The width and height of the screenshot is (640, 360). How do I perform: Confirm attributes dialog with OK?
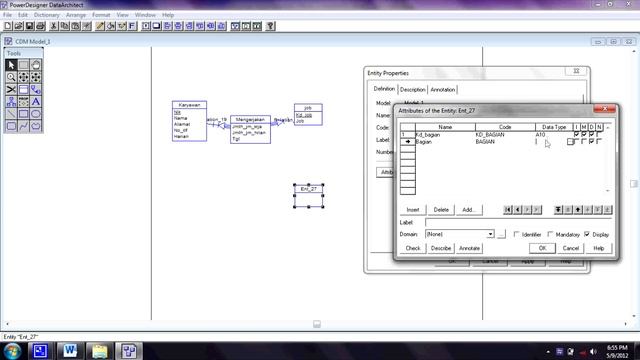(542, 248)
